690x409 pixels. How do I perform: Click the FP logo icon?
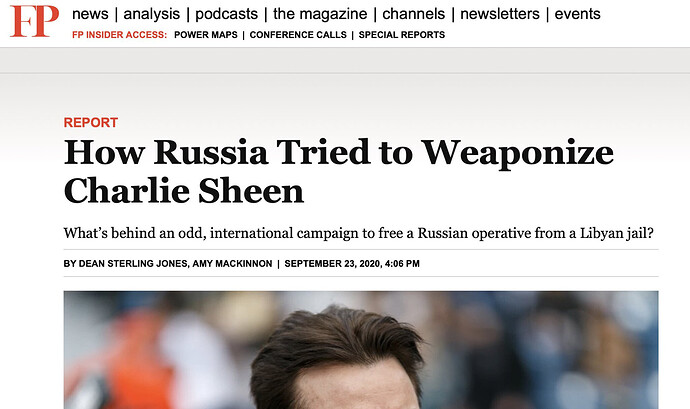[34, 21]
